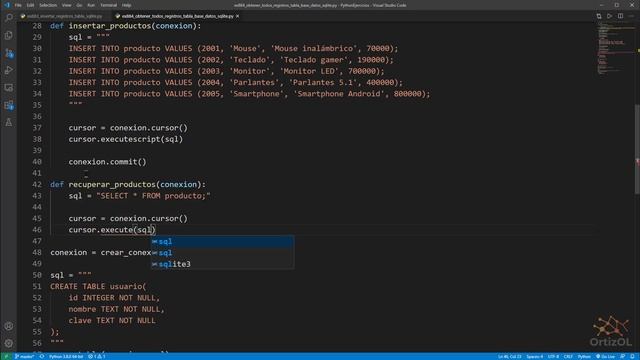Change end of line sequence CRLF
This screenshot has height=360, width=640.
click(x=568, y=356)
